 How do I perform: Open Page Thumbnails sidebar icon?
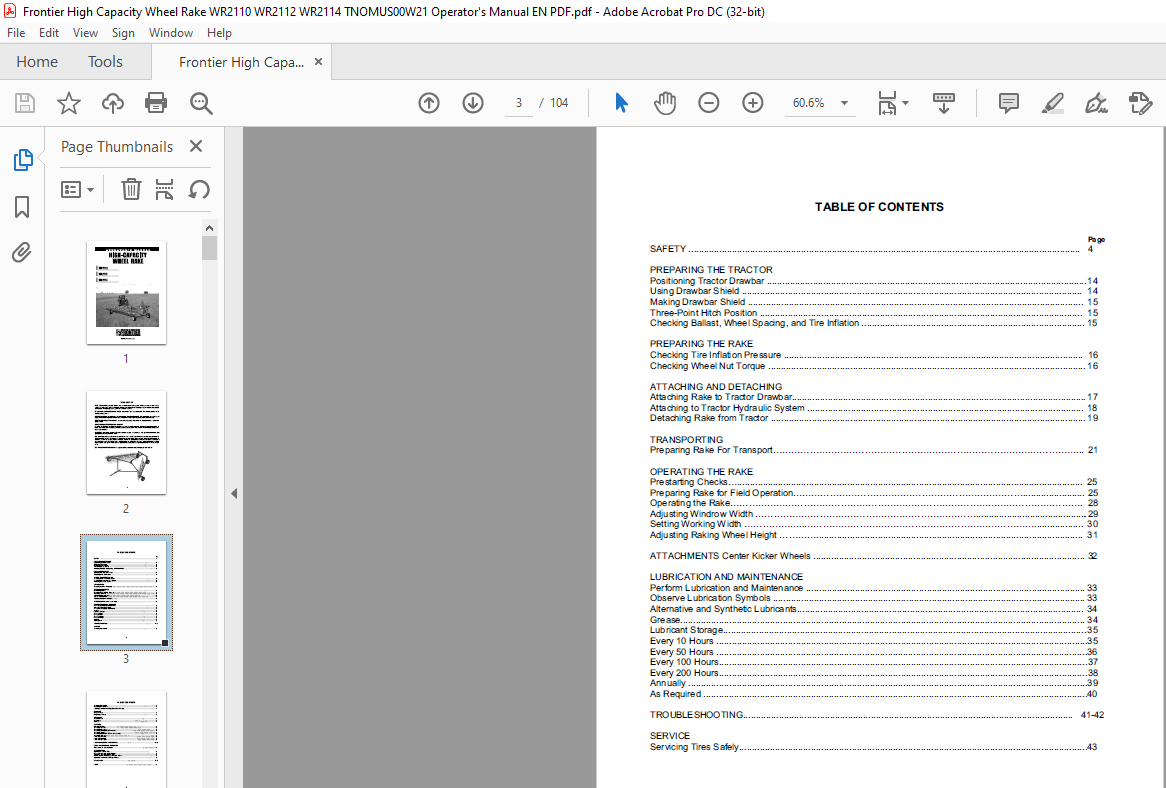[22, 159]
